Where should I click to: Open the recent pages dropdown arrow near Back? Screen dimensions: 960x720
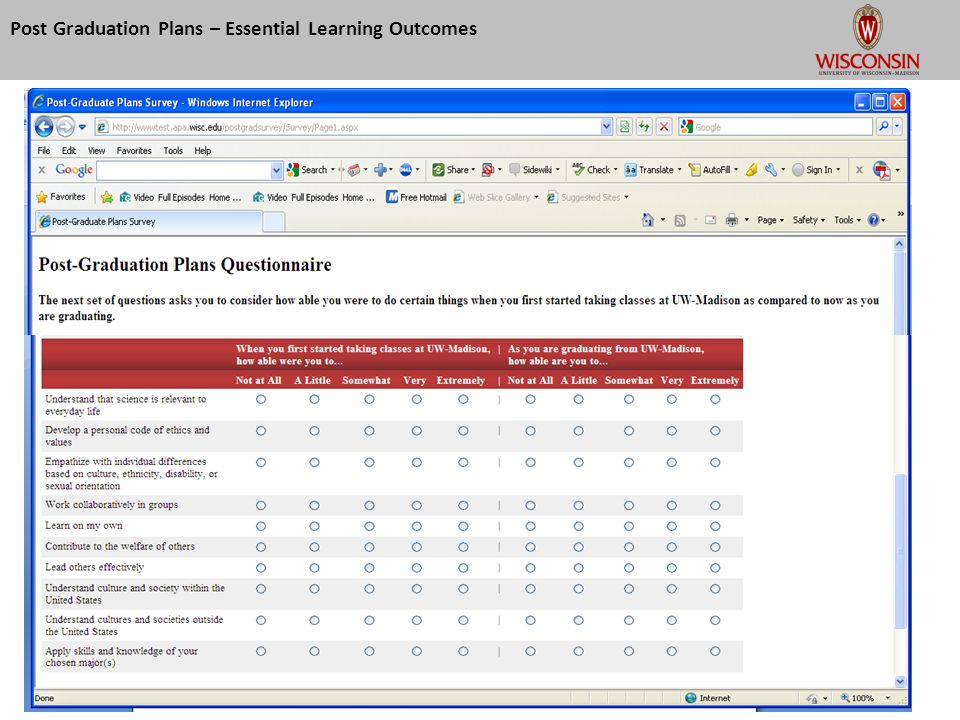[x=82, y=127]
